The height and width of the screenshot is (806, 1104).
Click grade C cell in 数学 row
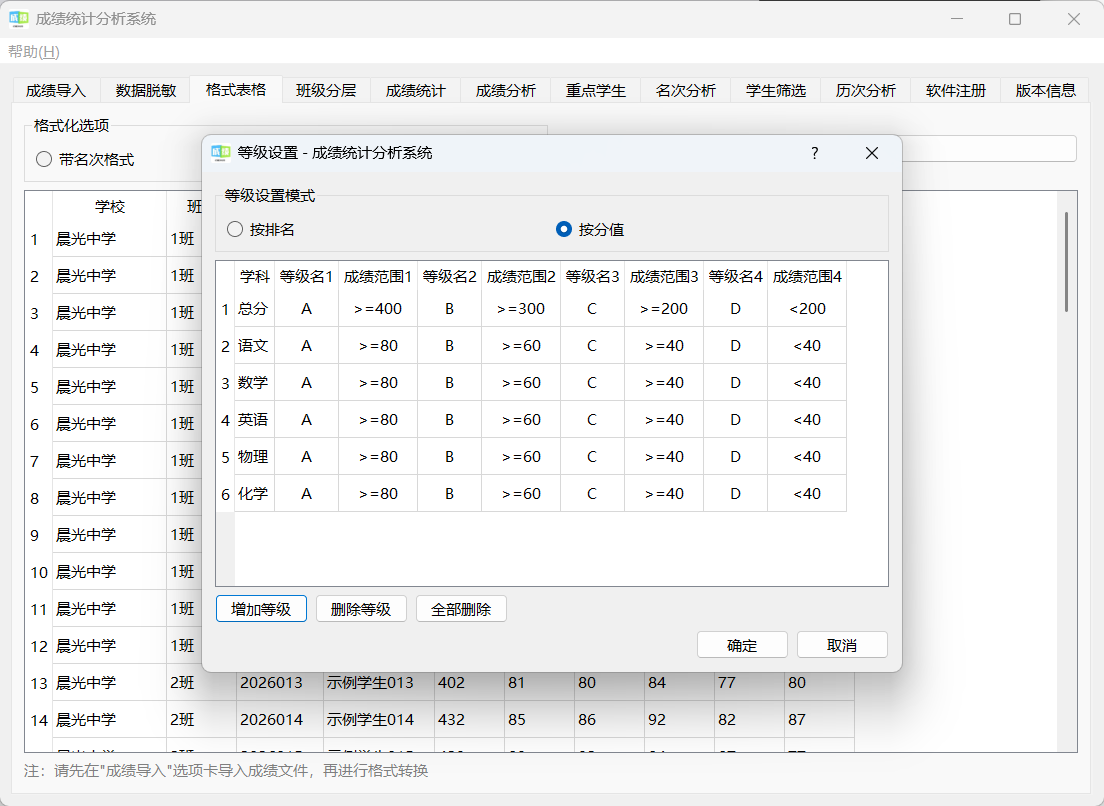(x=592, y=382)
